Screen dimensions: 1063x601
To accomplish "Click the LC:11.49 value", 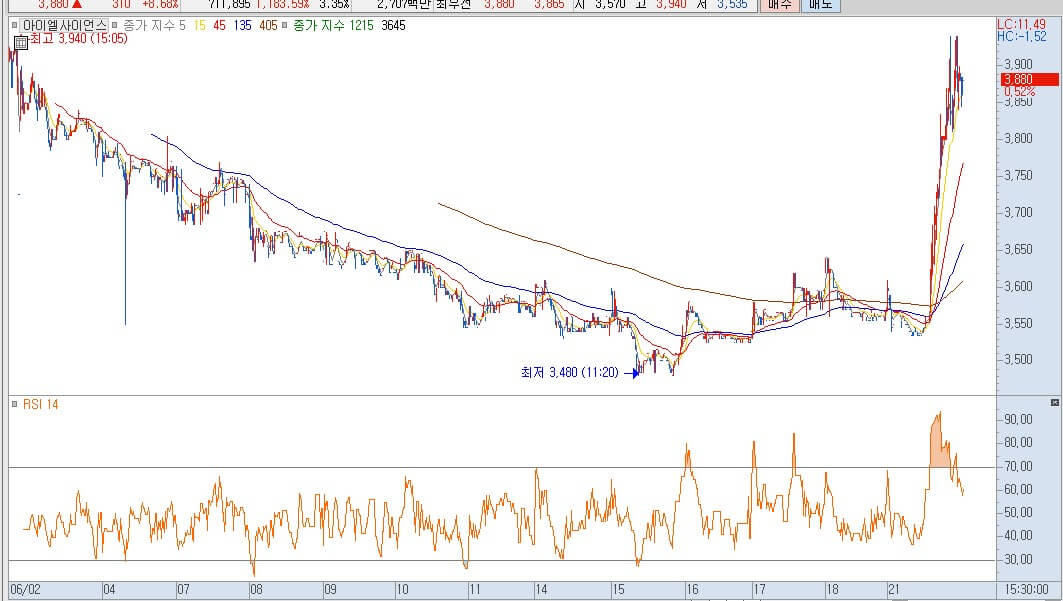I will tap(1021, 24).
